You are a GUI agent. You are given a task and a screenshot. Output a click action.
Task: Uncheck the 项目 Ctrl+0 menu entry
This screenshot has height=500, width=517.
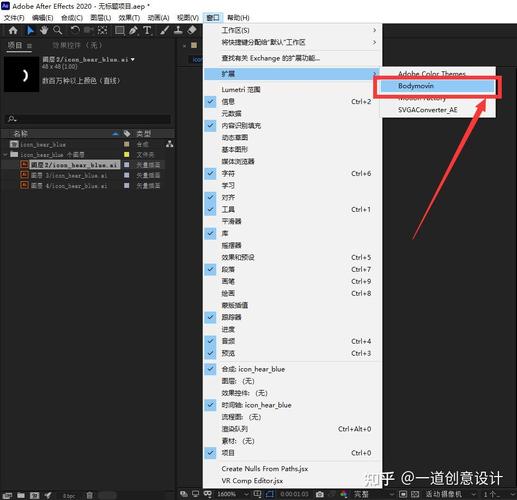pos(293,453)
